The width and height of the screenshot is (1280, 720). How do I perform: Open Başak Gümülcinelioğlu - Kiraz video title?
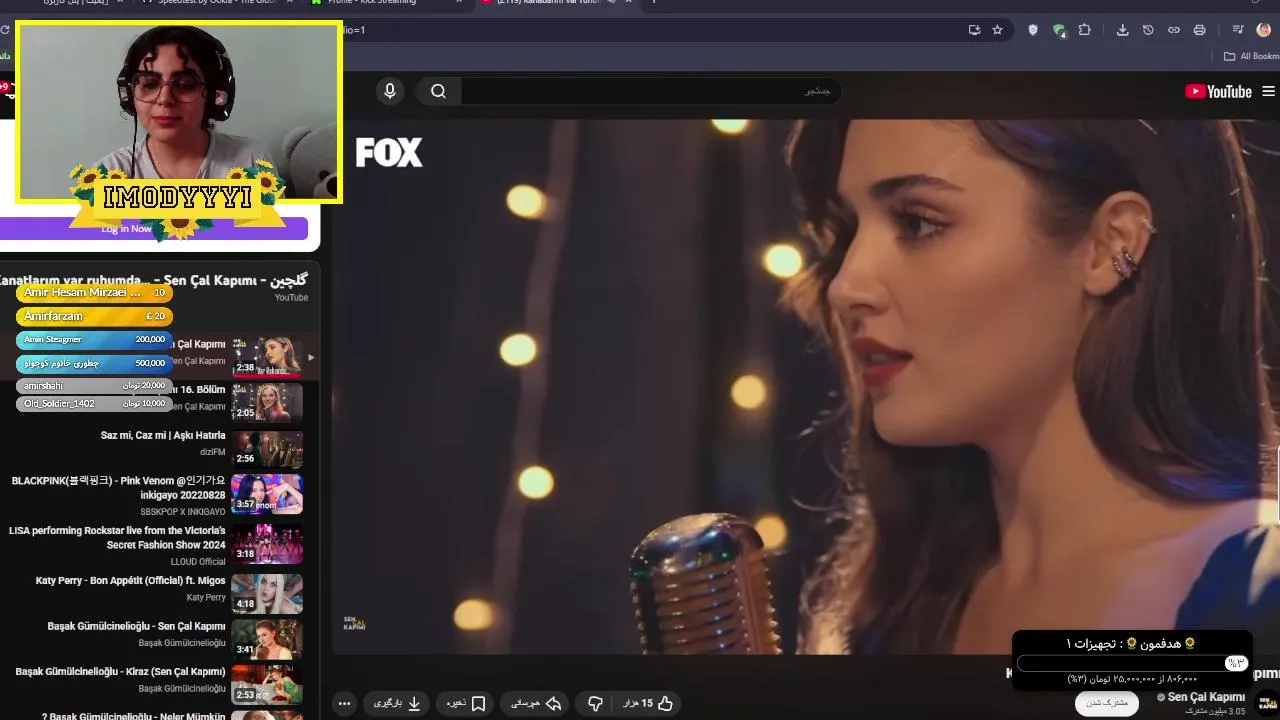[x=121, y=672]
